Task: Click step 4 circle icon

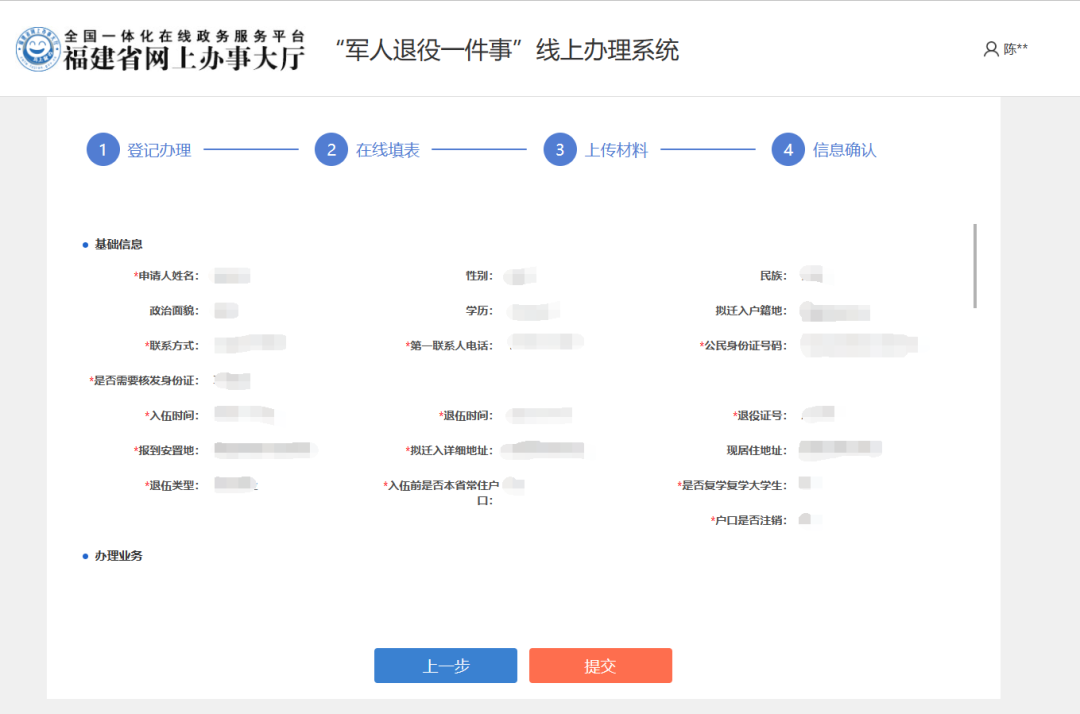Action: [788, 150]
